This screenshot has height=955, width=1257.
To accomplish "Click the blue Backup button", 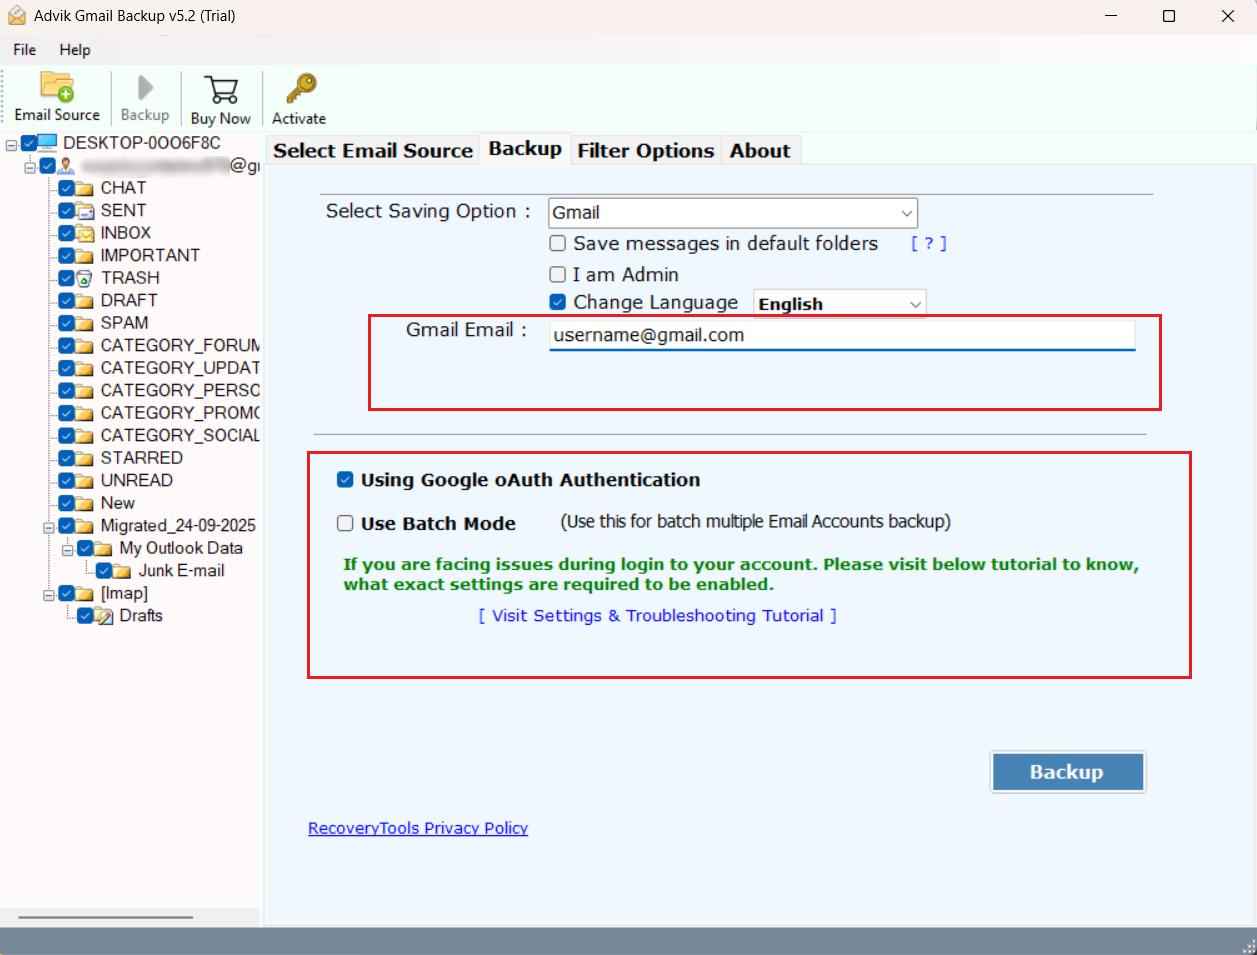I will [1068, 772].
